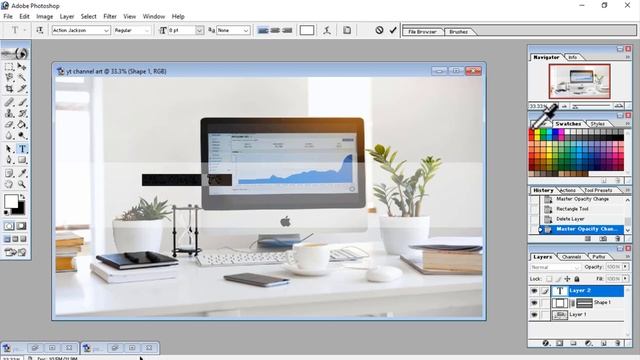Select the Healing Brush tool
This screenshot has height=360, width=640.
pyautogui.click(x=9, y=102)
